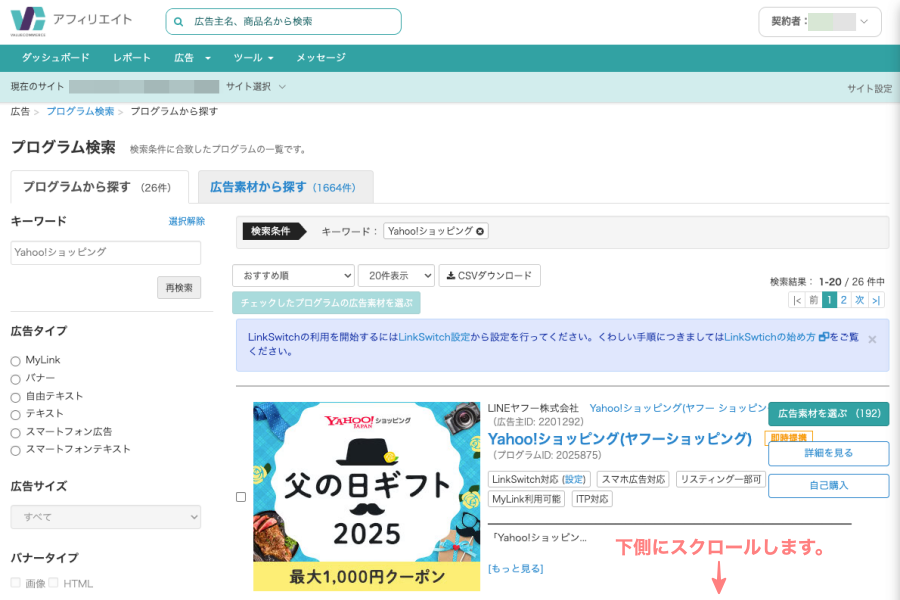This screenshot has width=900, height=600.
Task: Click MyLink利用可能 tag
Action: [526, 499]
